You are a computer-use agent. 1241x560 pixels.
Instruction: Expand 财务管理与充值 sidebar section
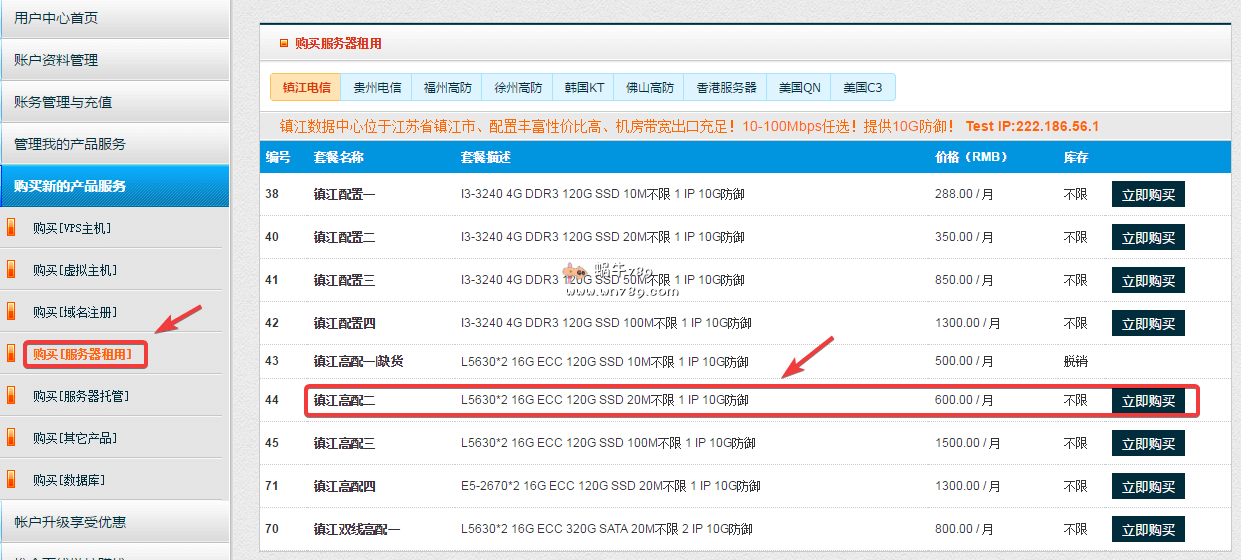(x=63, y=102)
